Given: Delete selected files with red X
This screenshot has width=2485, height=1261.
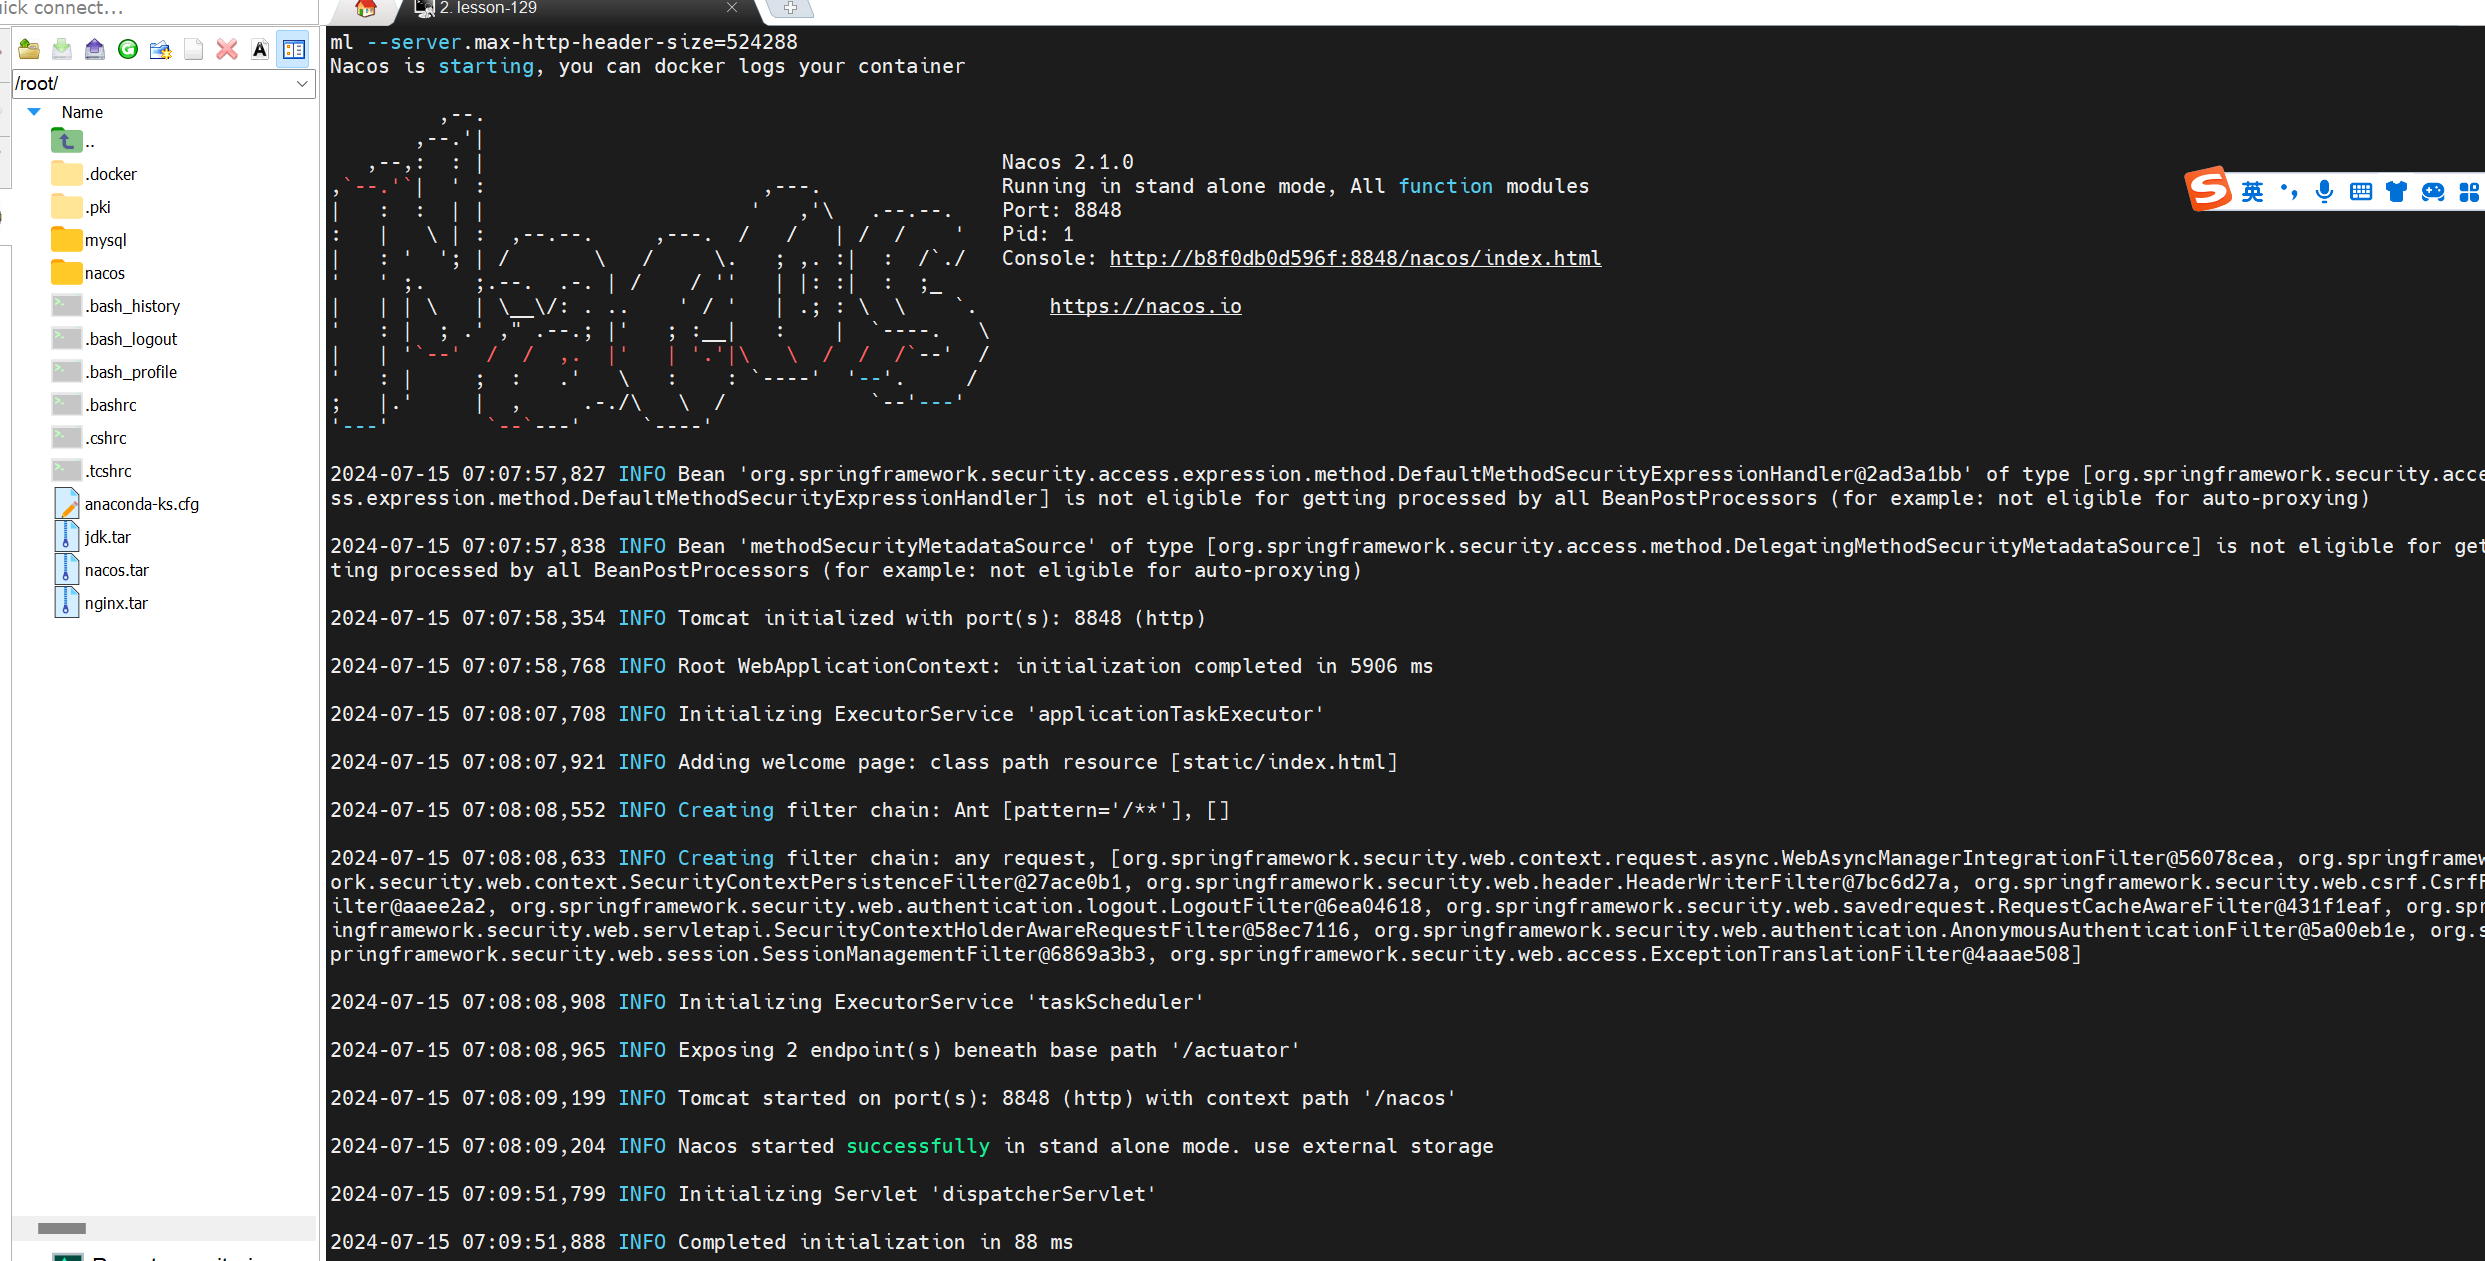Looking at the screenshot, I should coord(227,49).
